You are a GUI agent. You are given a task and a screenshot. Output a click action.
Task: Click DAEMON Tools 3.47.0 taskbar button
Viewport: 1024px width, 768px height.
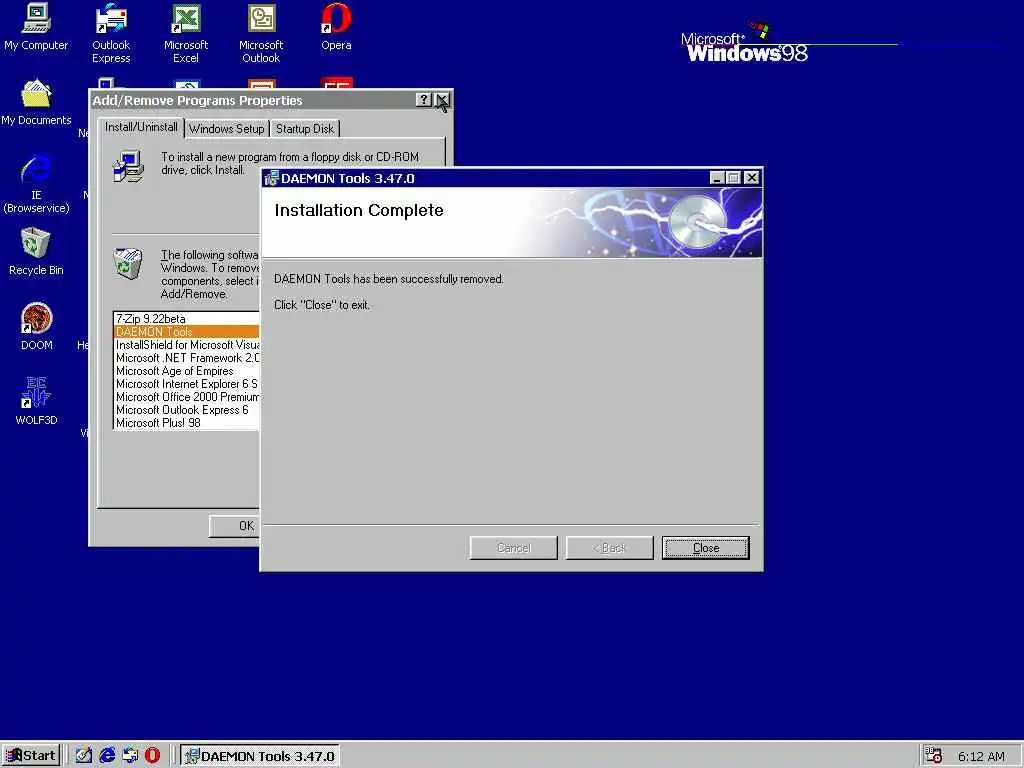[259, 756]
